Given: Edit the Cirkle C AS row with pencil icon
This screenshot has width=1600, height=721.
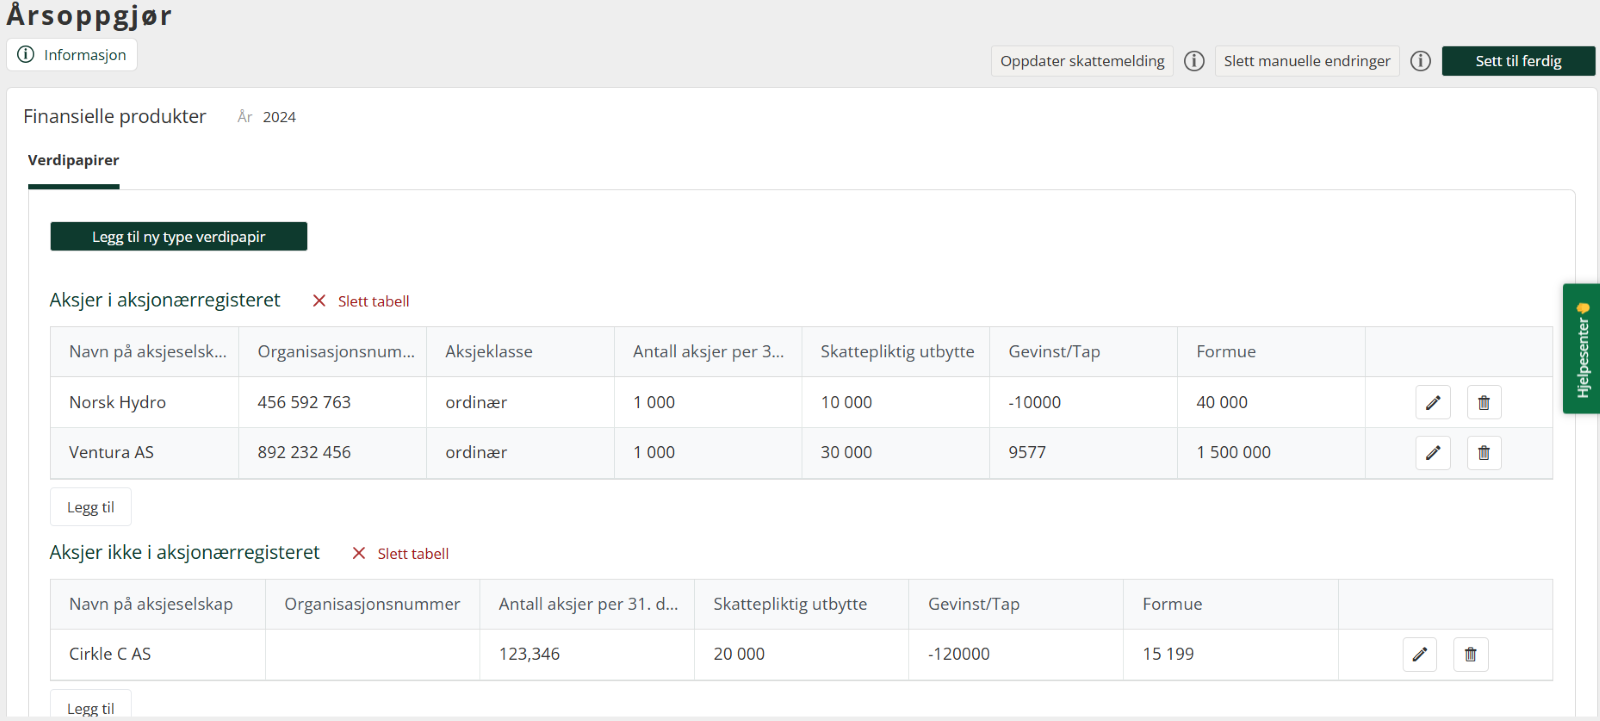Looking at the screenshot, I should click(x=1420, y=654).
